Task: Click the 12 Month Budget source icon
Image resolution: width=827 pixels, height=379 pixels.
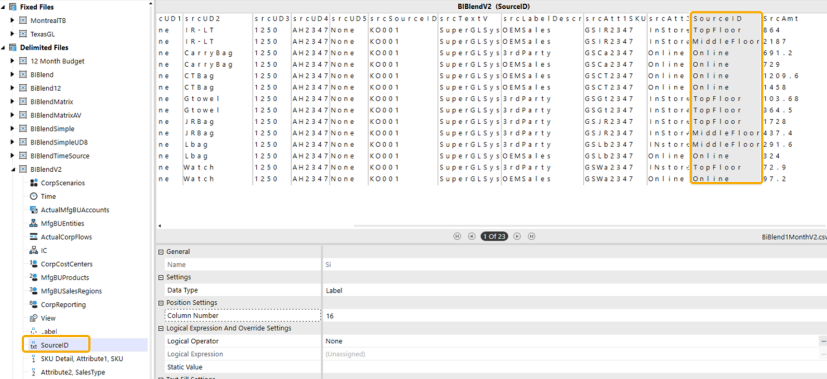Action: [23, 61]
